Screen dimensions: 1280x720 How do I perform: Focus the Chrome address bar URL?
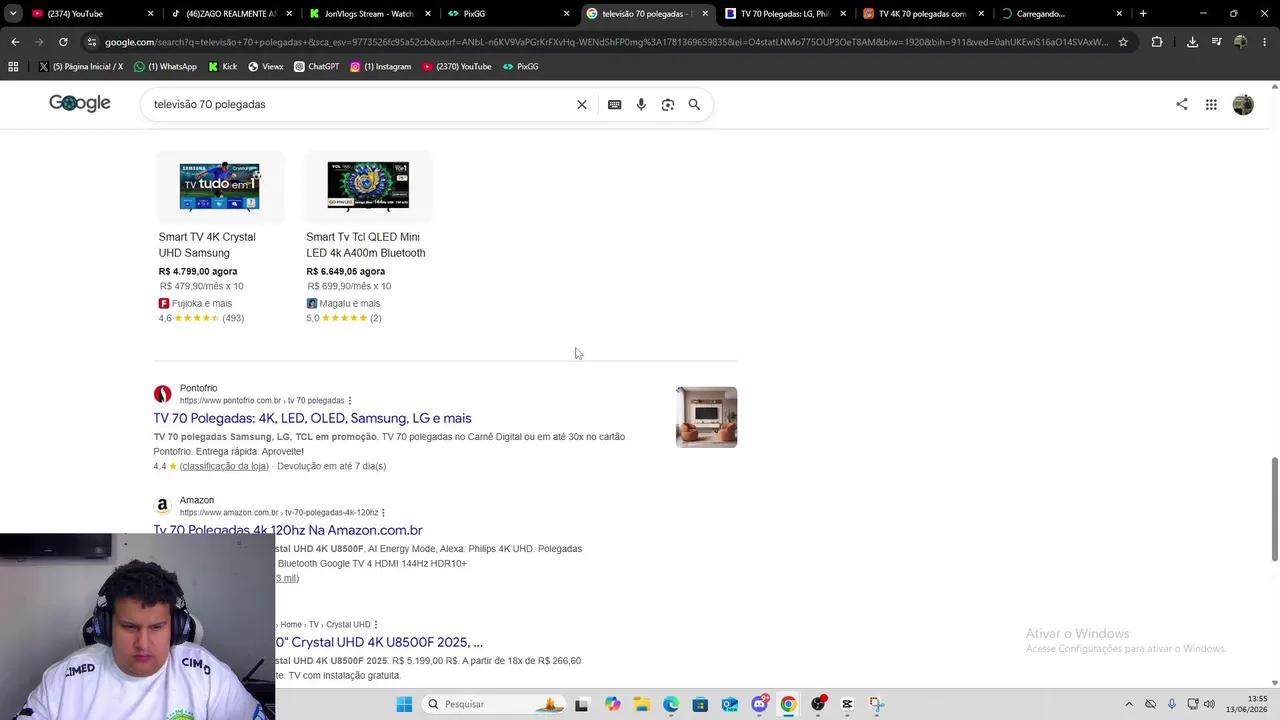click(x=606, y=42)
